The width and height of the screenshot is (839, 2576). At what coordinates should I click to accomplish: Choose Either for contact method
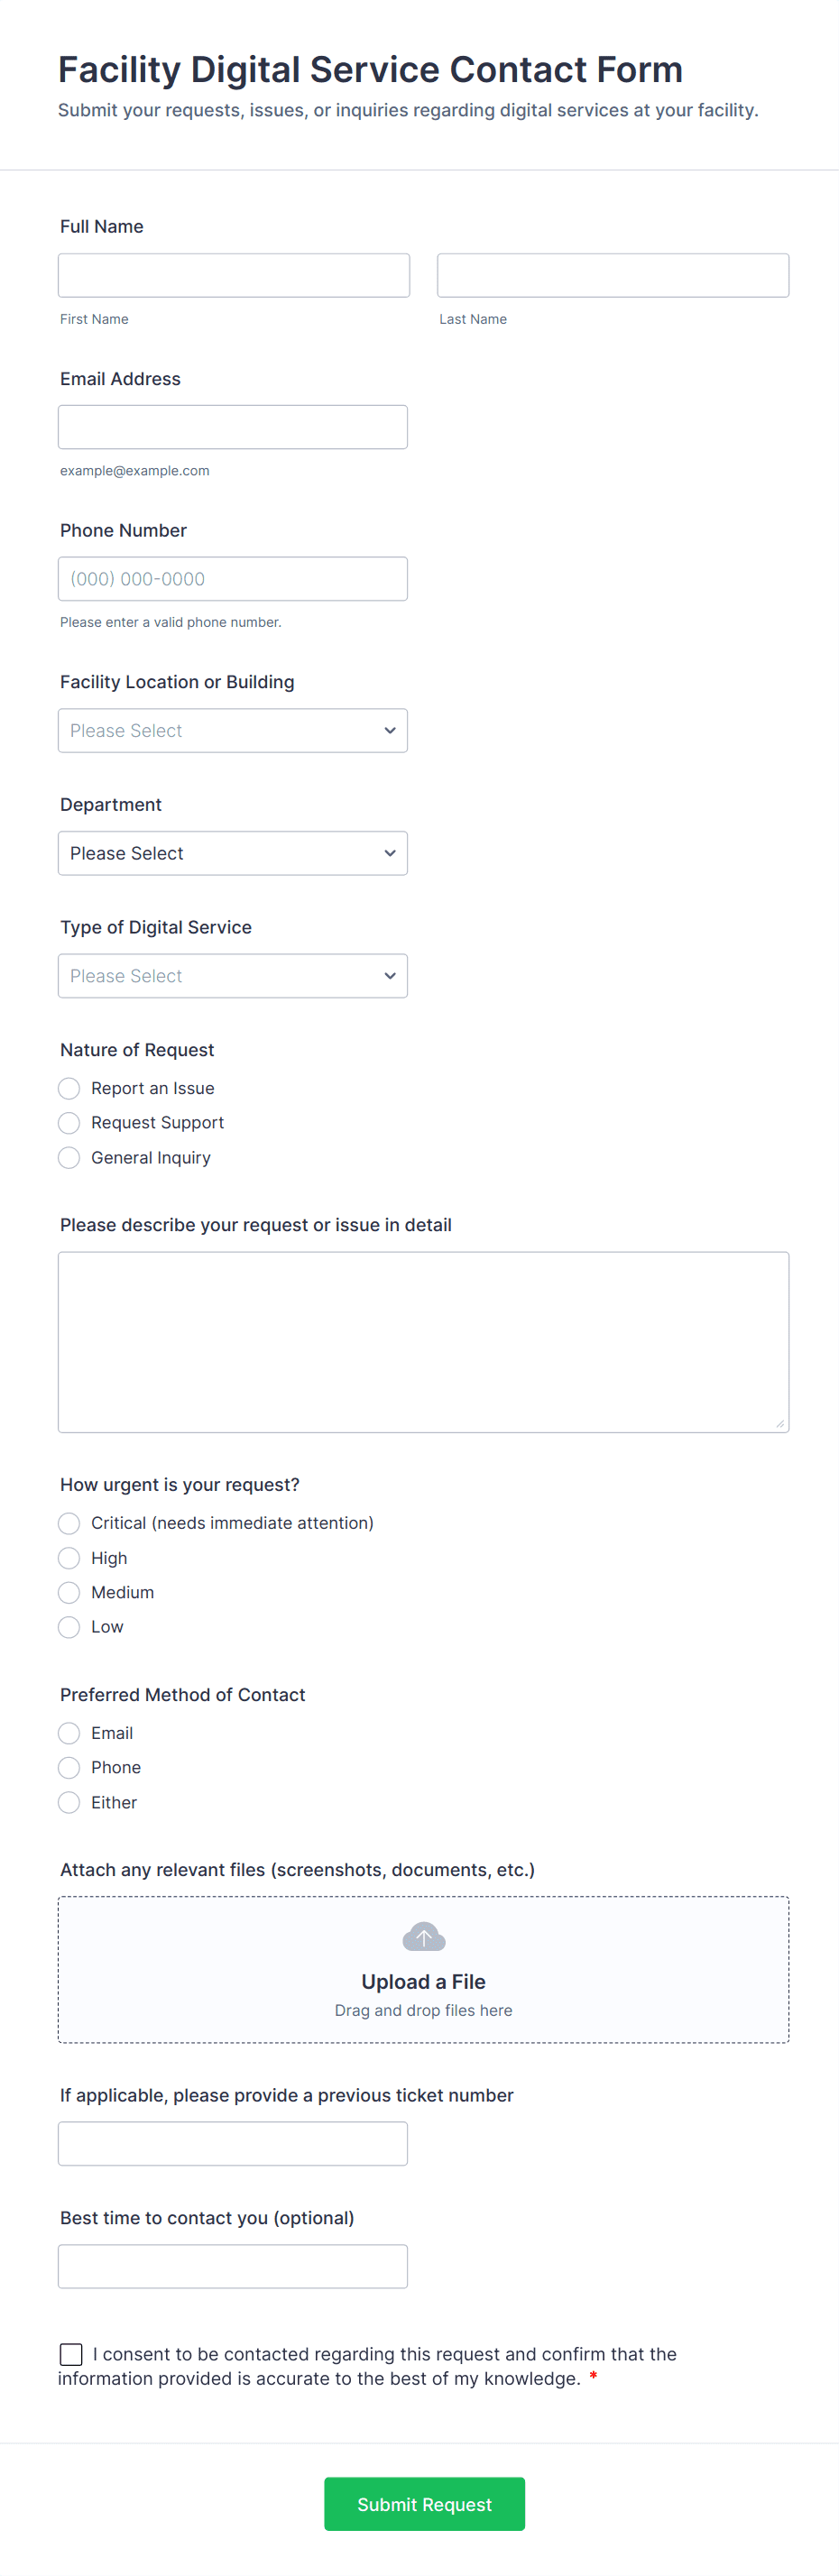click(x=68, y=1802)
